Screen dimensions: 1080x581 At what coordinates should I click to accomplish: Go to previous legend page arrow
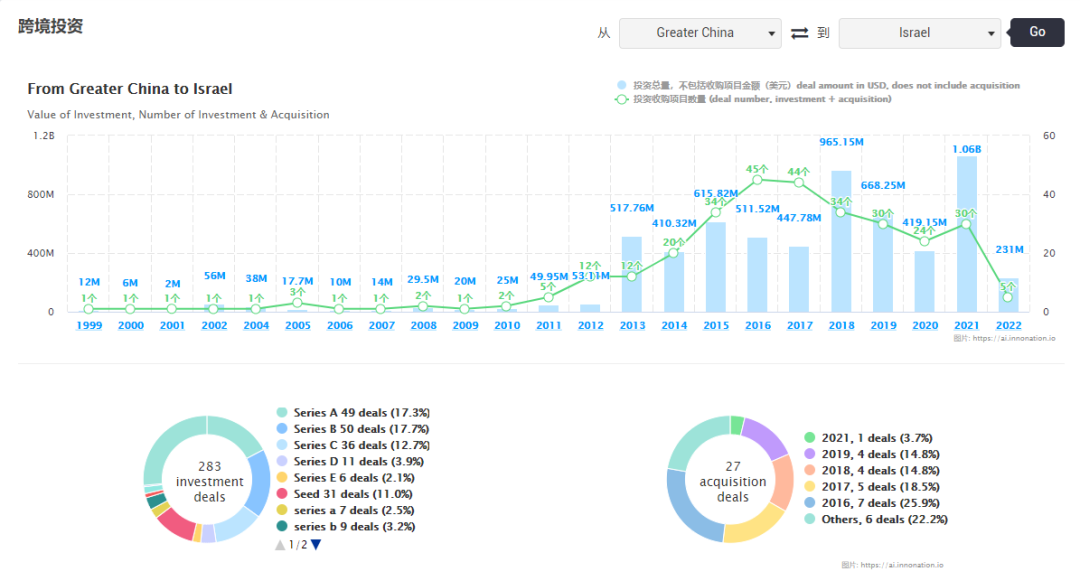point(280,545)
